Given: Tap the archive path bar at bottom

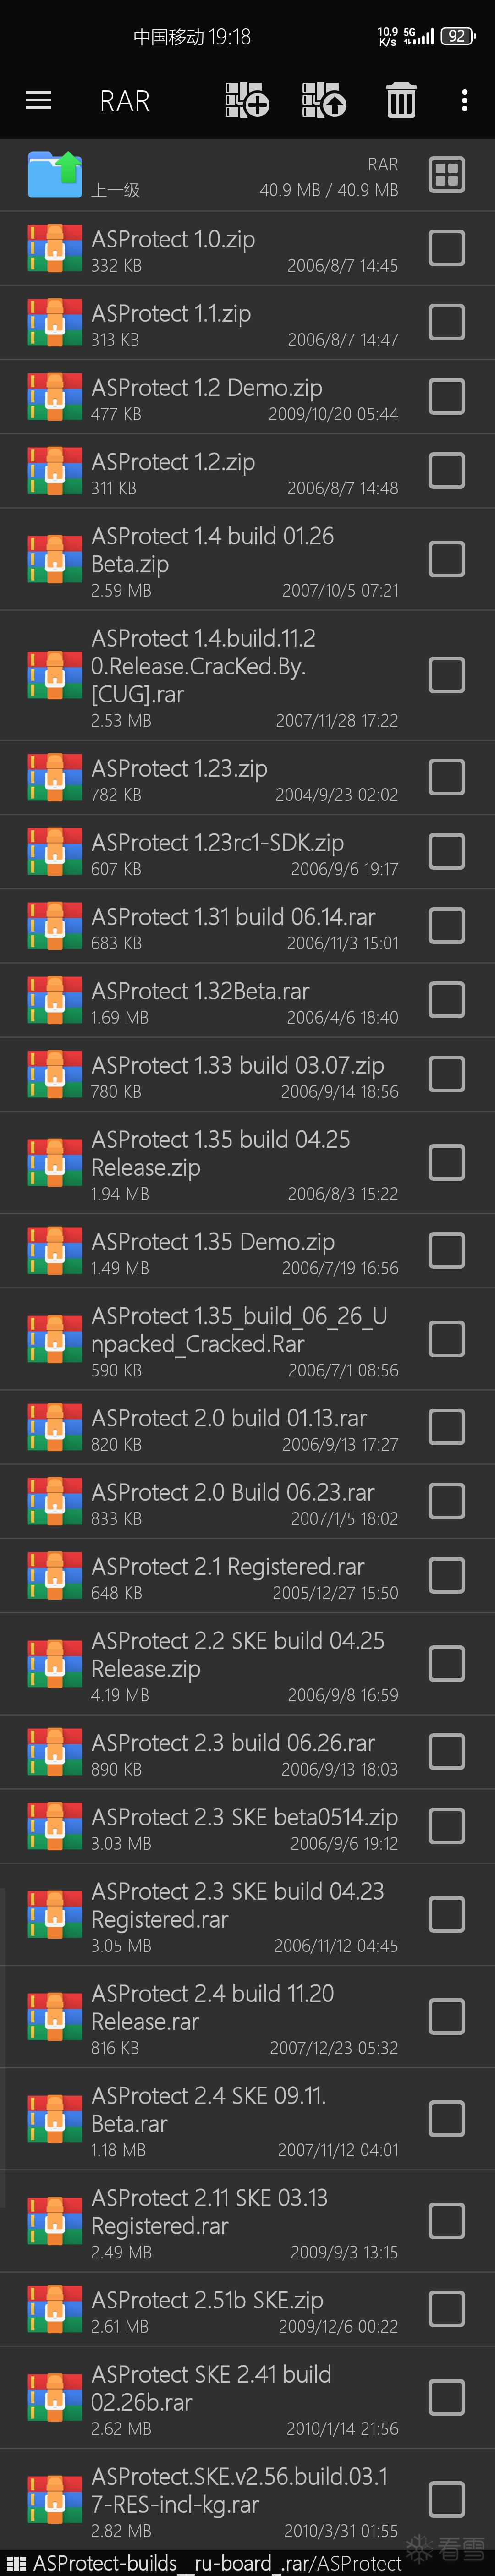Looking at the screenshot, I should point(215,2563).
